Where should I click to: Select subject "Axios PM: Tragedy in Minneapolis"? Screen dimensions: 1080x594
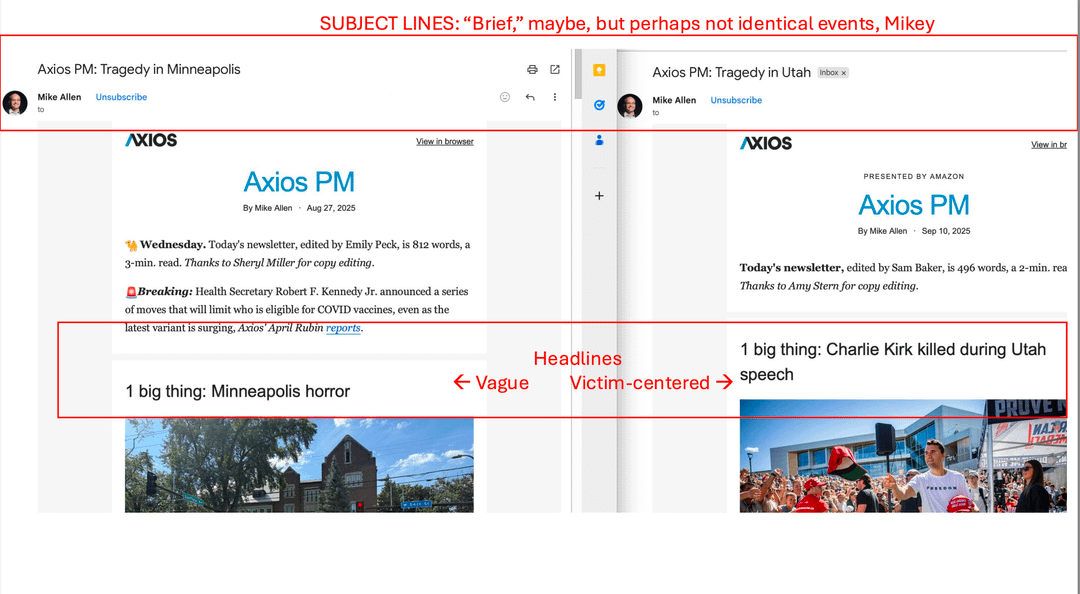139,69
